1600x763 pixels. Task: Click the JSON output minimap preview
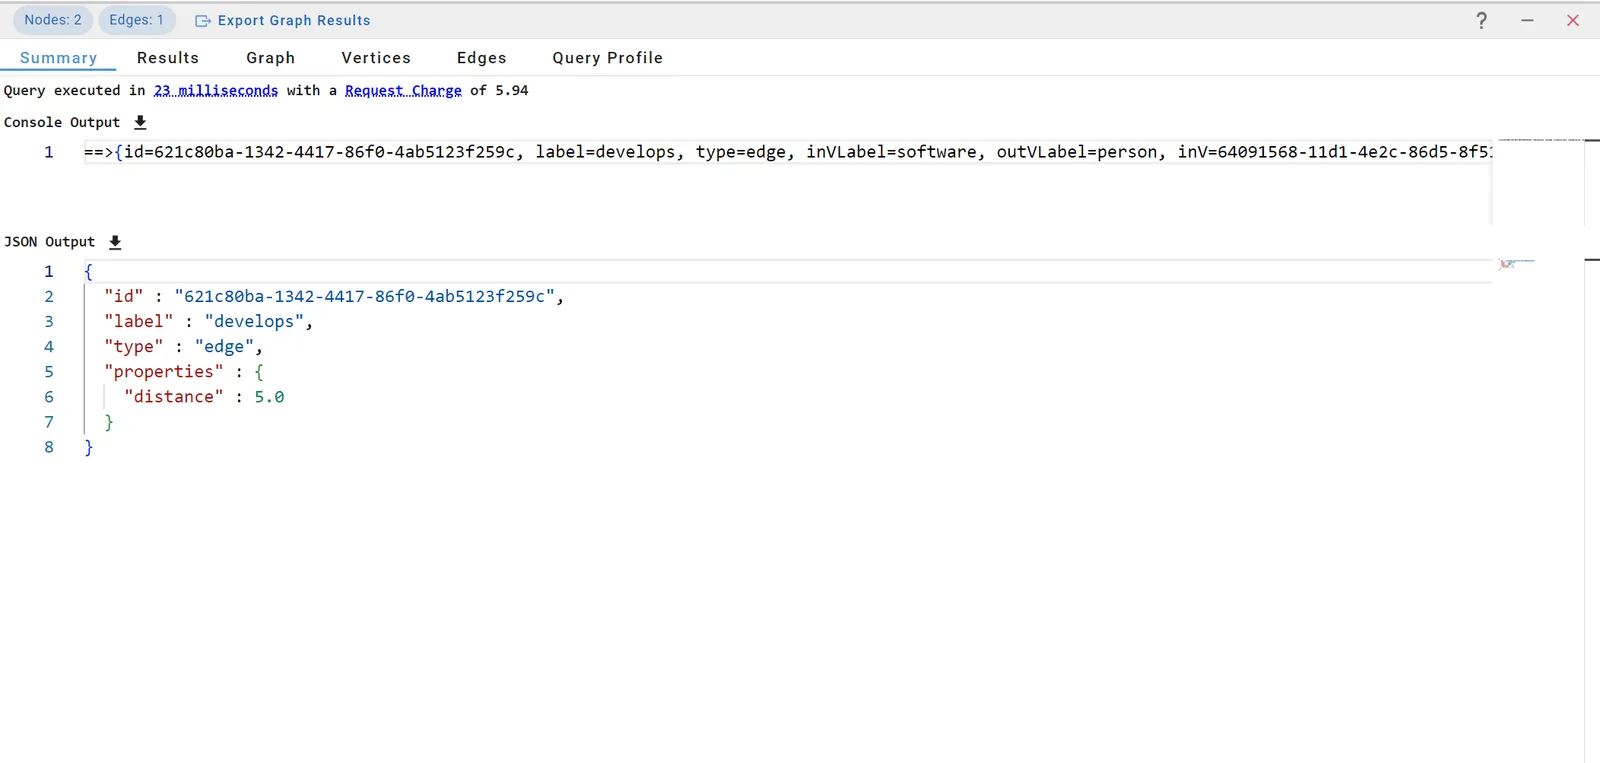click(1517, 264)
